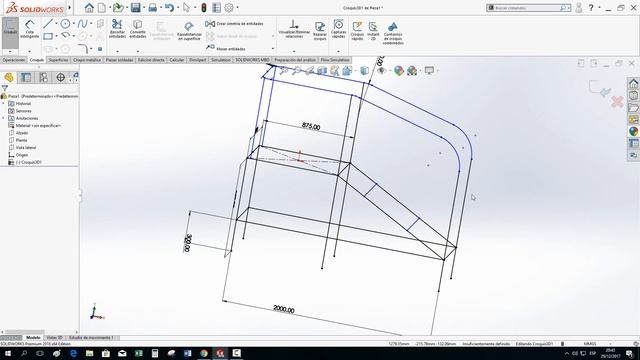This screenshot has height=360, width=640.
Task: Open dropdown arrow below Convertir entidades
Action: 138,51
